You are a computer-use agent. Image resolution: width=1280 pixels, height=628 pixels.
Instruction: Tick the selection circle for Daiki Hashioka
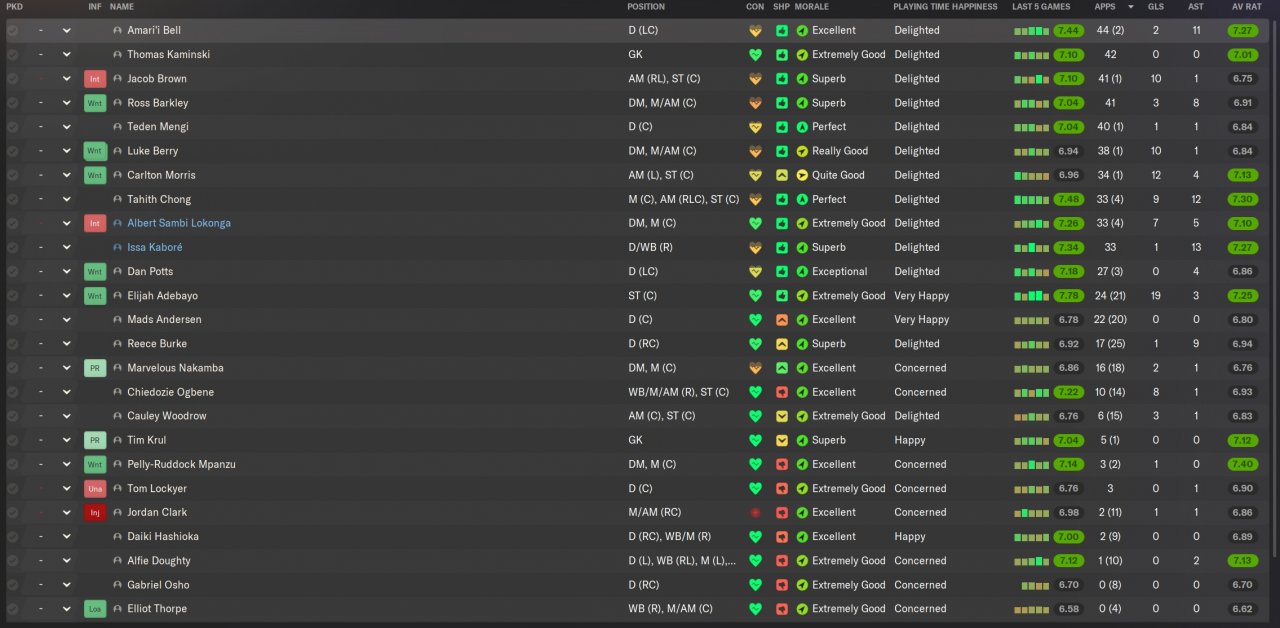pyautogui.click(x=12, y=537)
